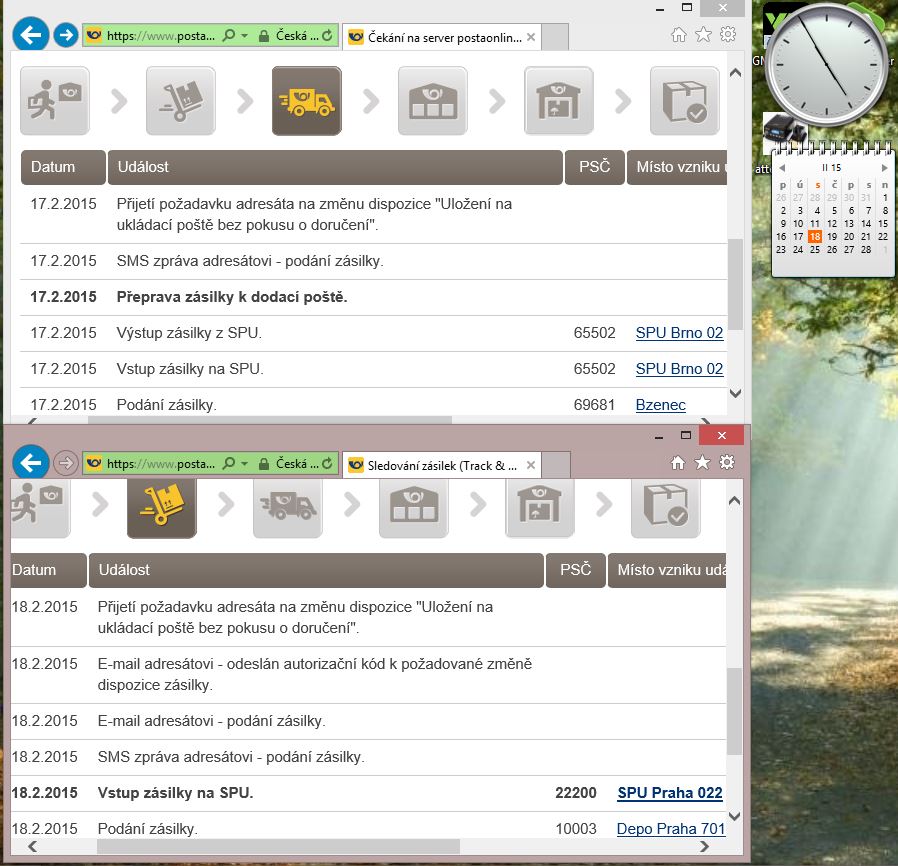The image size is (898, 866).
Task: Go back in the top browser window
Action: pos(31,36)
